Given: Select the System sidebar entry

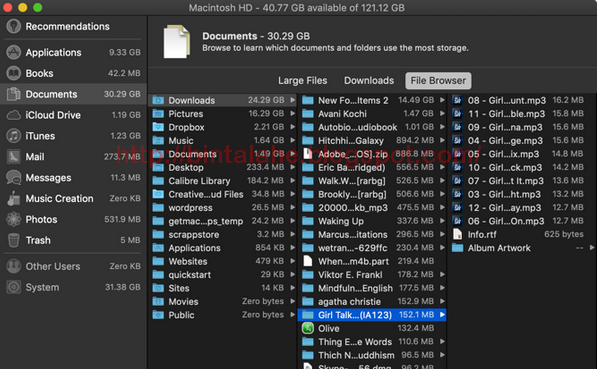Looking at the screenshot, I should (x=73, y=287).
